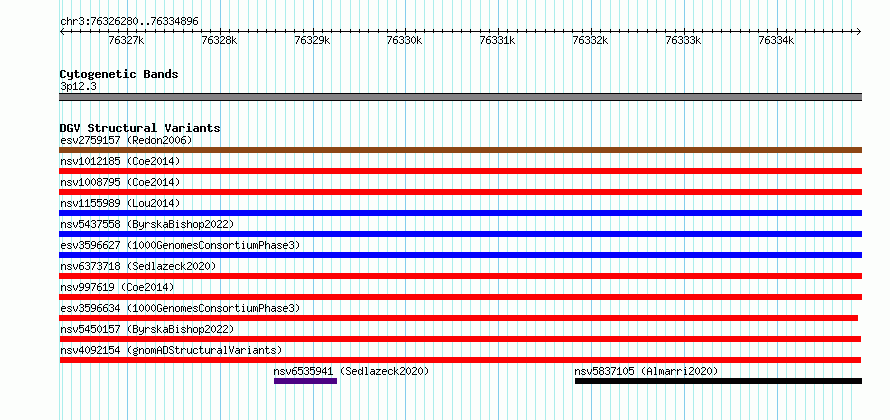
Task: Open nsv997619 (Coe2014) variant label
Action: [x=117, y=287]
